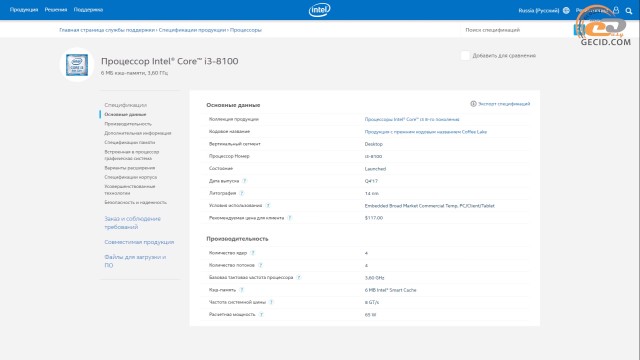Open help icon next to Условия использования
This screenshot has width=640, height=360.
(268, 205)
